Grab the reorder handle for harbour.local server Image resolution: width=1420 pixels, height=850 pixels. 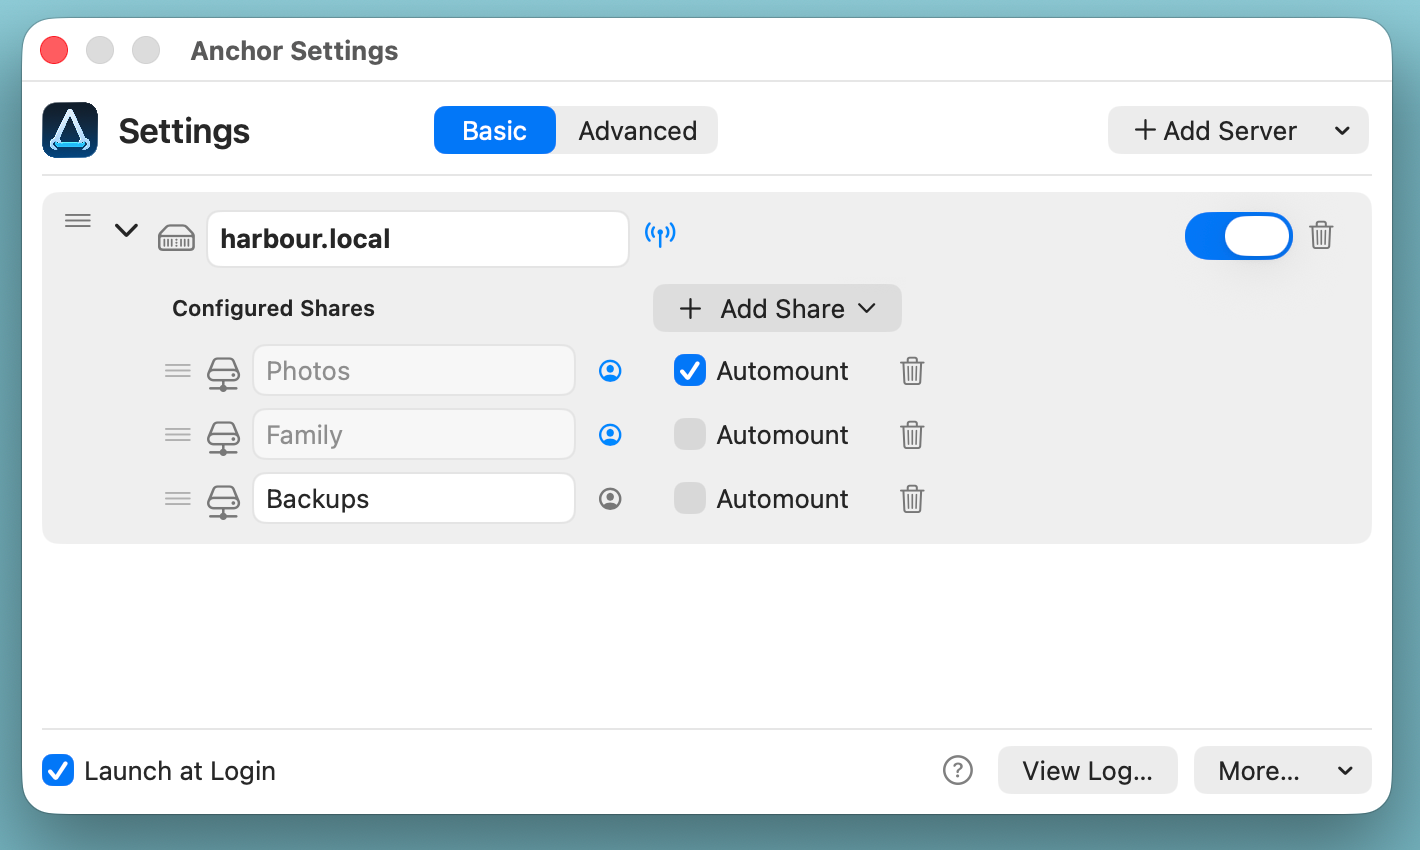(x=78, y=220)
